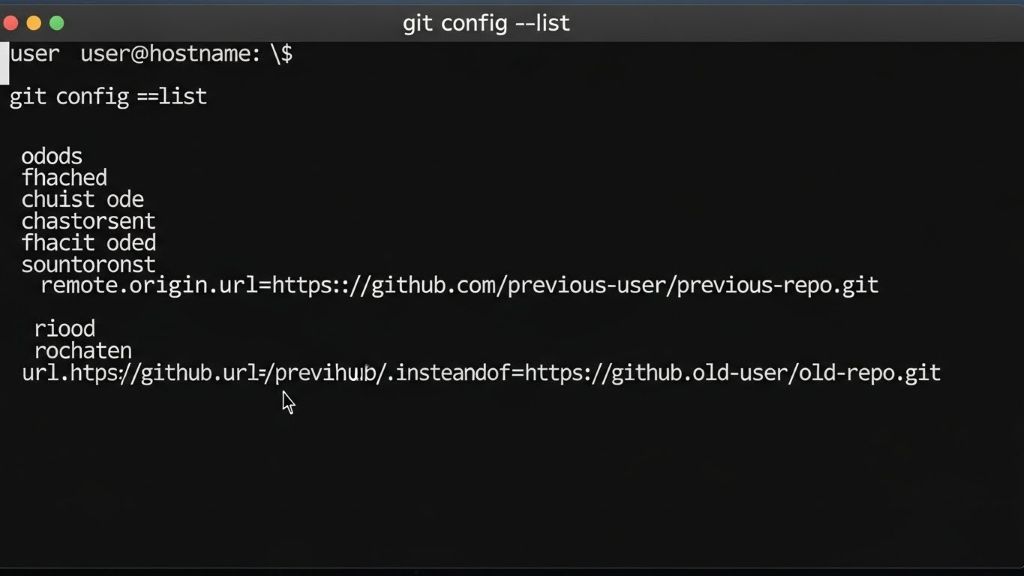
Task: Click the fhached output line
Action: tap(64, 177)
